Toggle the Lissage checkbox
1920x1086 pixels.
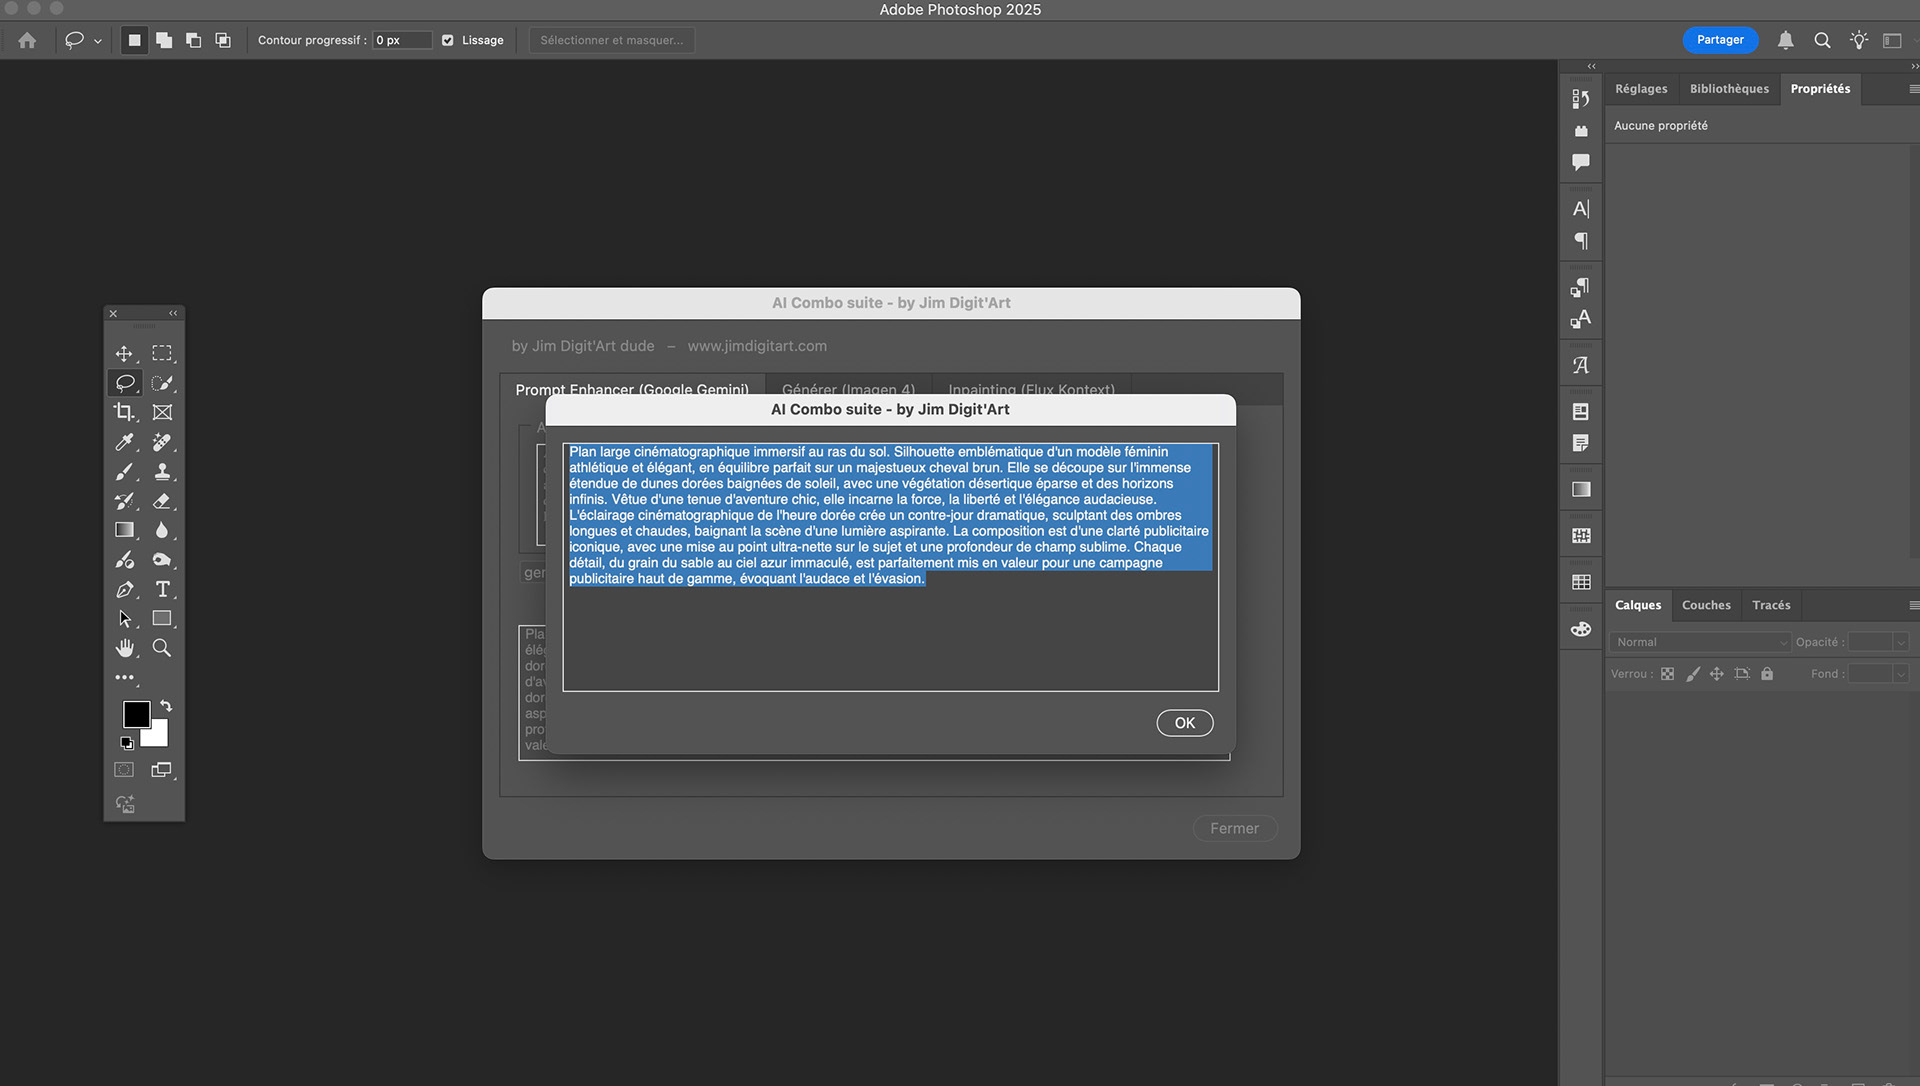(x=448, y=40)
